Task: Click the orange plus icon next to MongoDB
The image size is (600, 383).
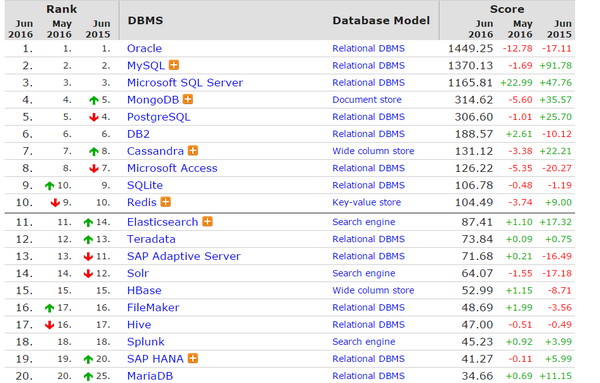Action: (x=188, y=99)
